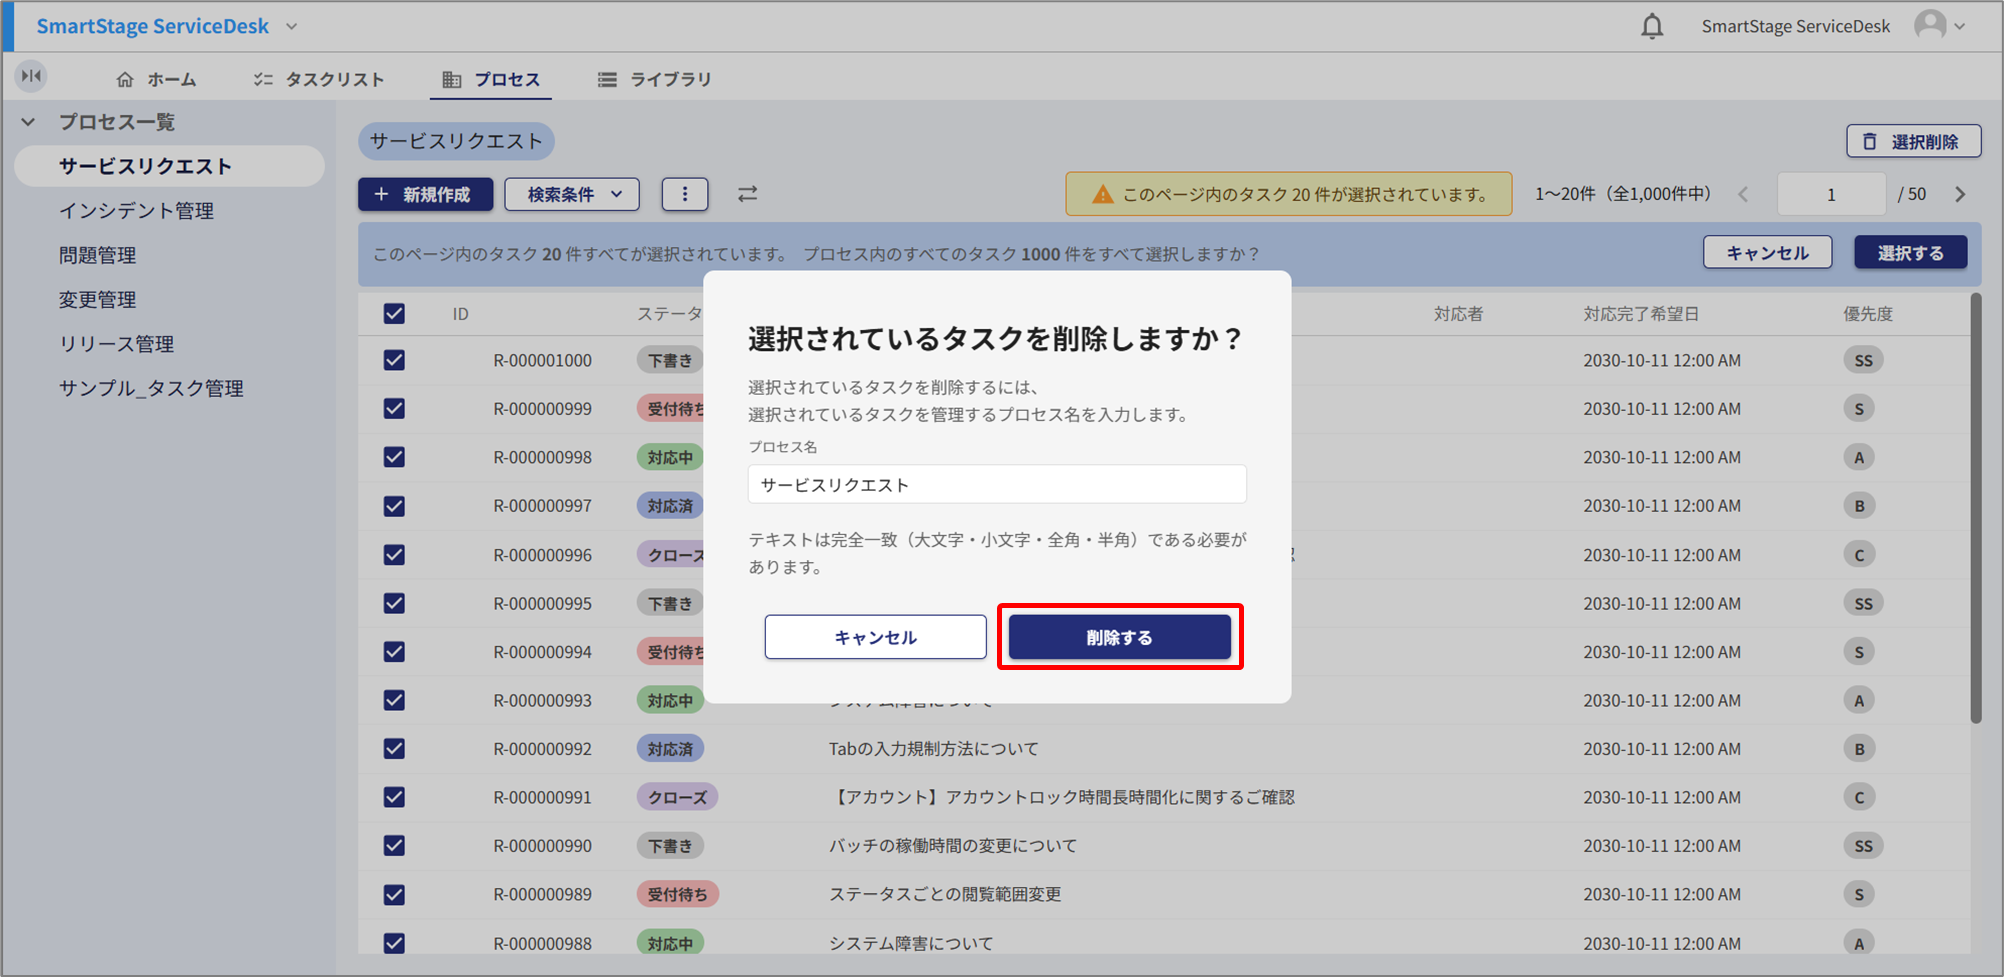Screen dimensions: 2004x977
Task: Open the user avatar account menu
Action: pyautogui.click(x=1938, y=26)
